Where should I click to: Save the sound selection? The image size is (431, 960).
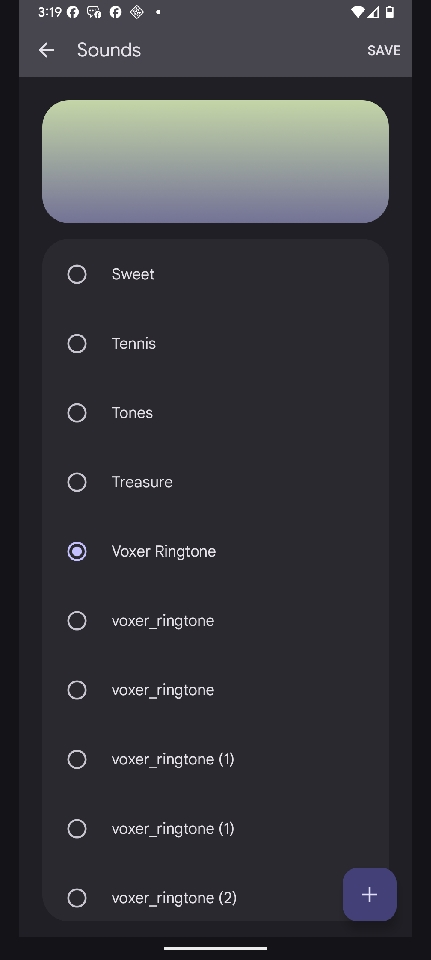(384, 50)
